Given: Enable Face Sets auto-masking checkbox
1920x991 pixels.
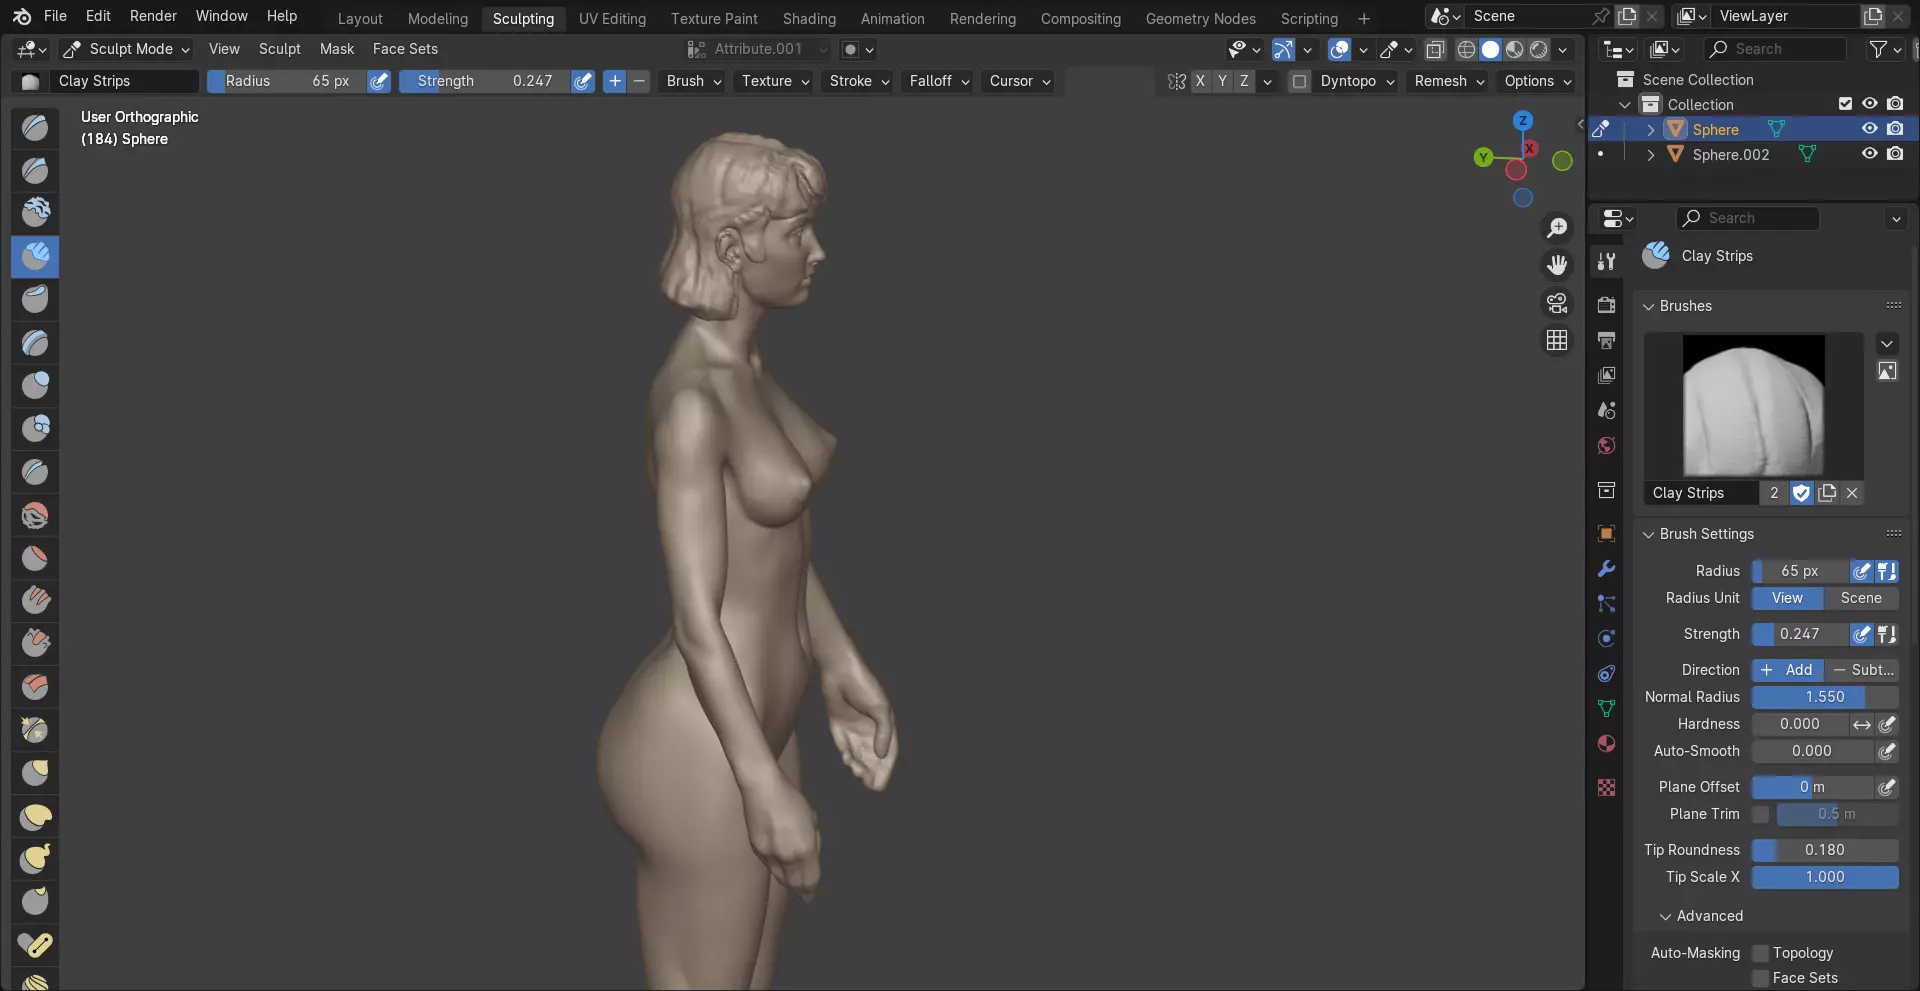Looking at the screenshot, I should [1761, 978].
